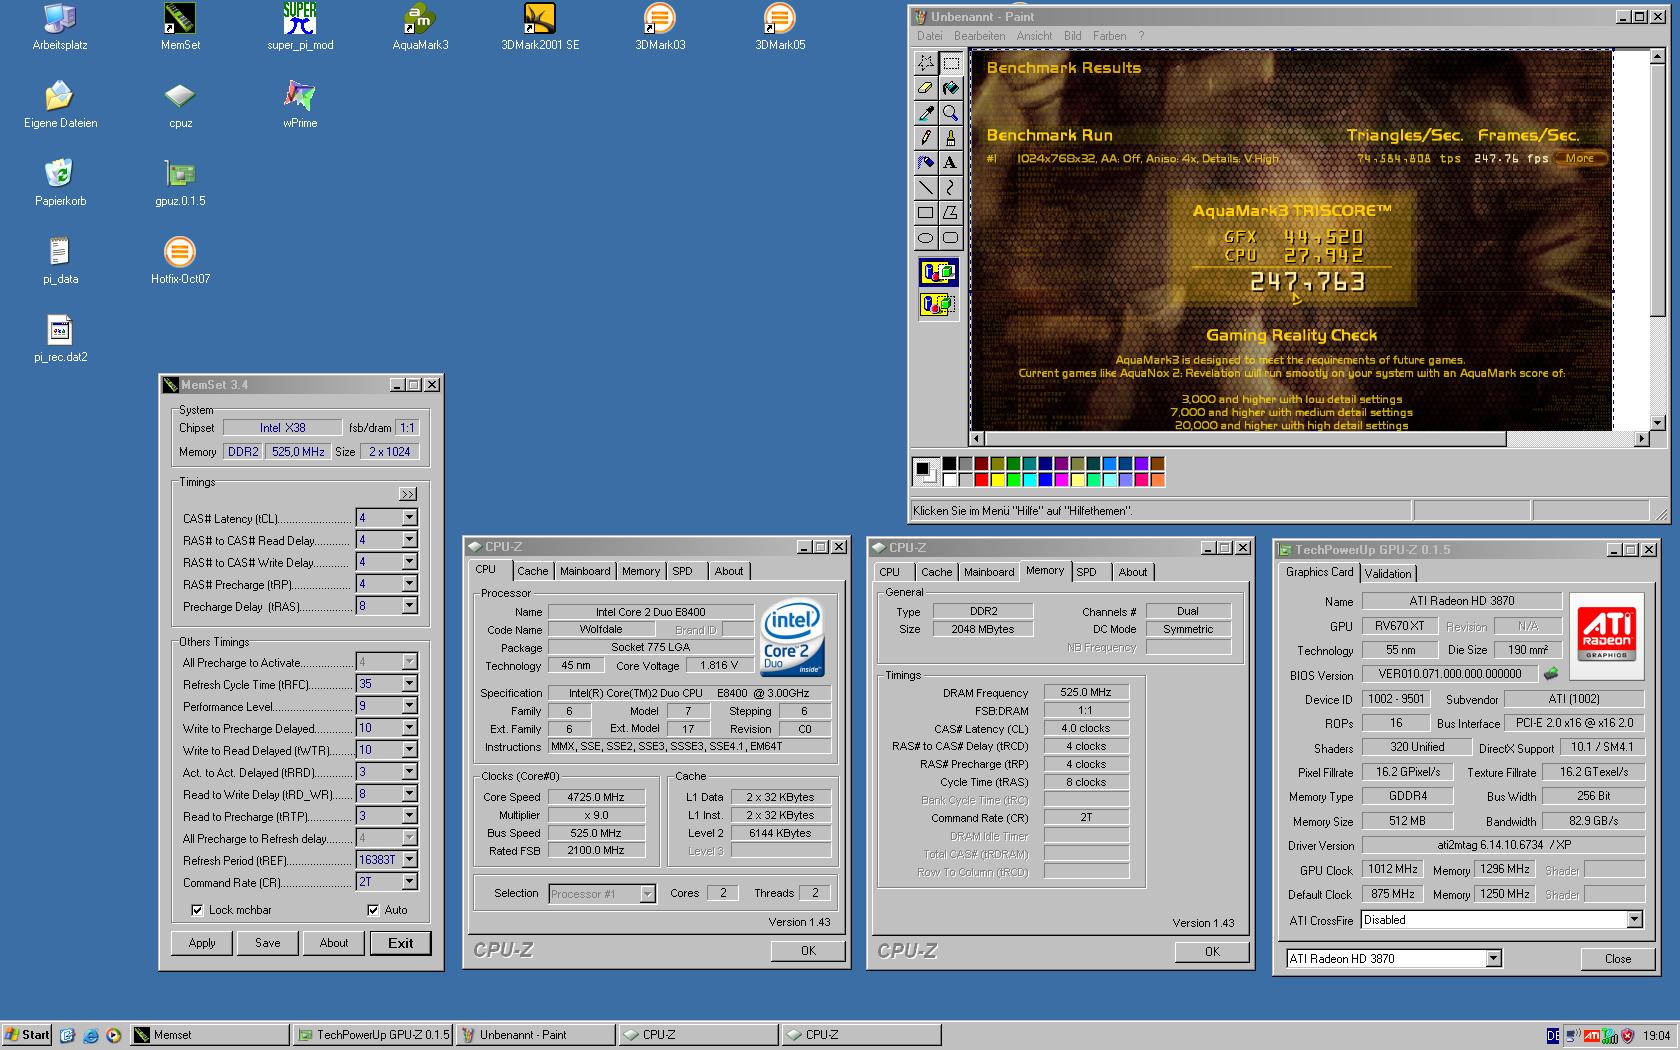Enable transparent selection mode in Paint options
1680x1050 pixels.
pos(938,304)
